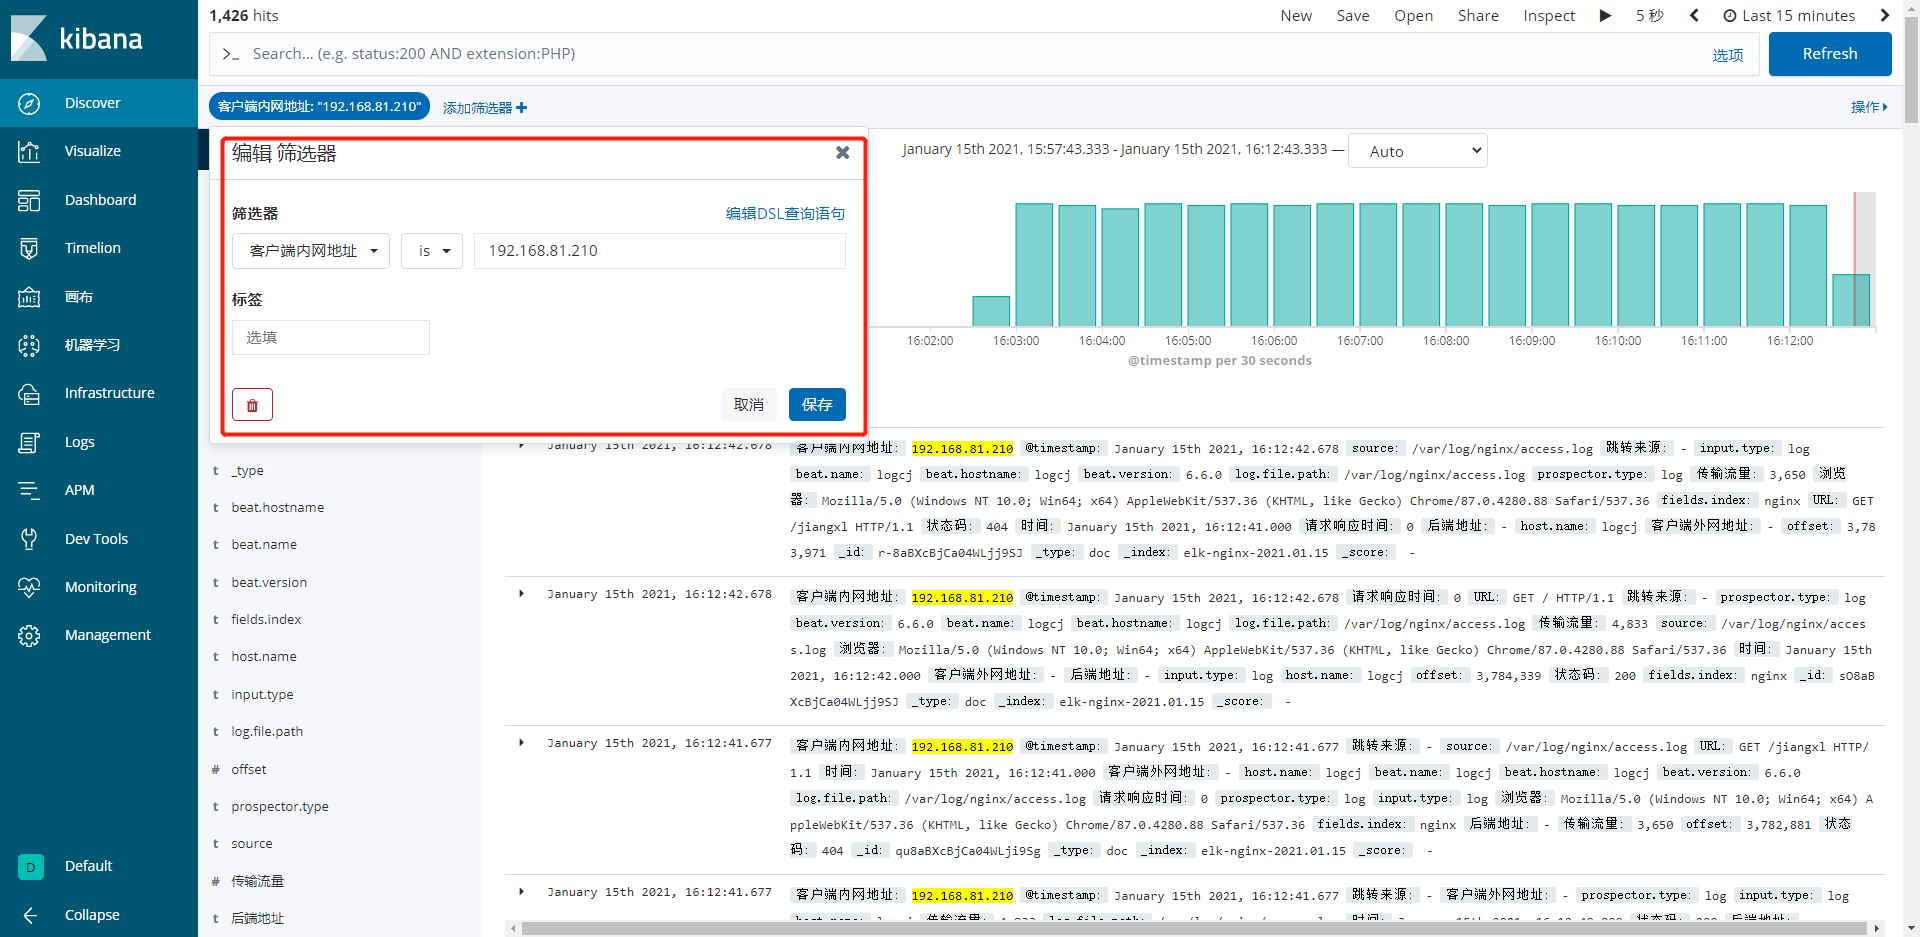Screen dimensions: 1920x937
Task: Click Open in top menu
Action: pyautogui.click(x=1414, y=16)
